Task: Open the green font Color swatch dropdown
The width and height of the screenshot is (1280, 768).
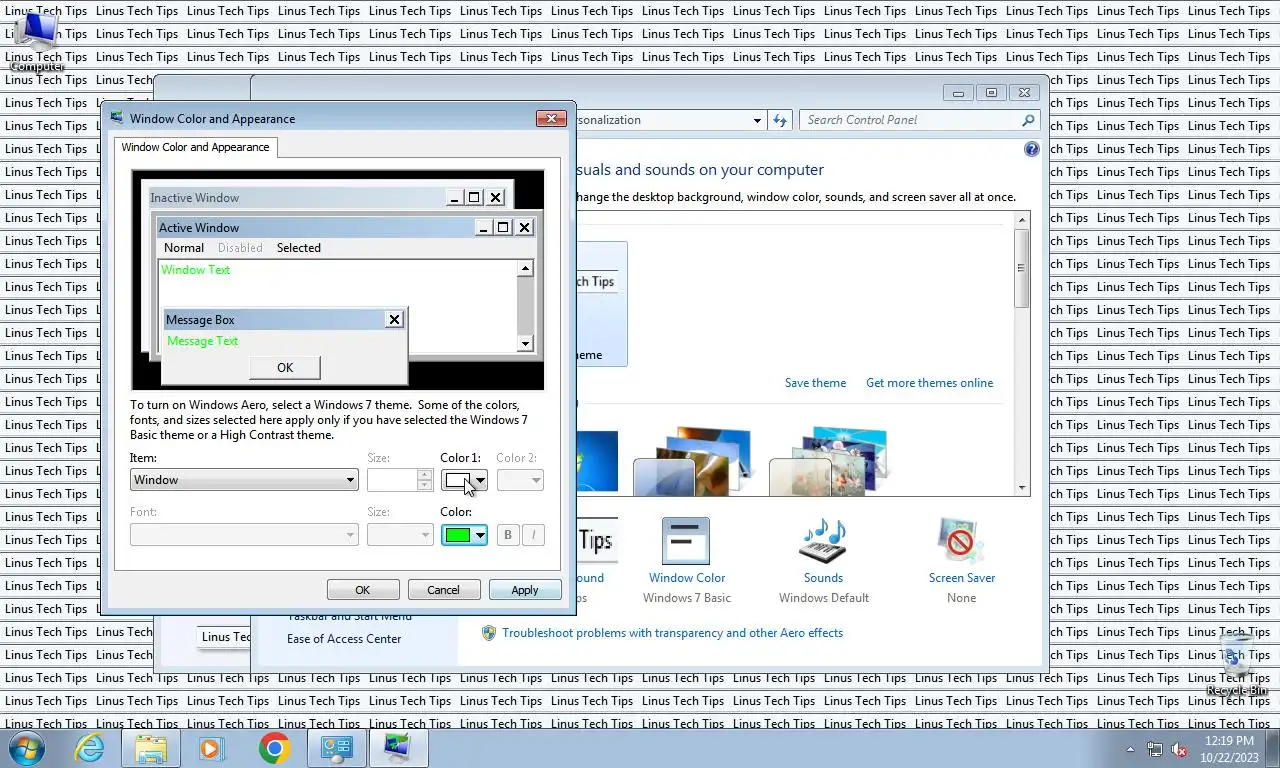Action: click(465, 535)
